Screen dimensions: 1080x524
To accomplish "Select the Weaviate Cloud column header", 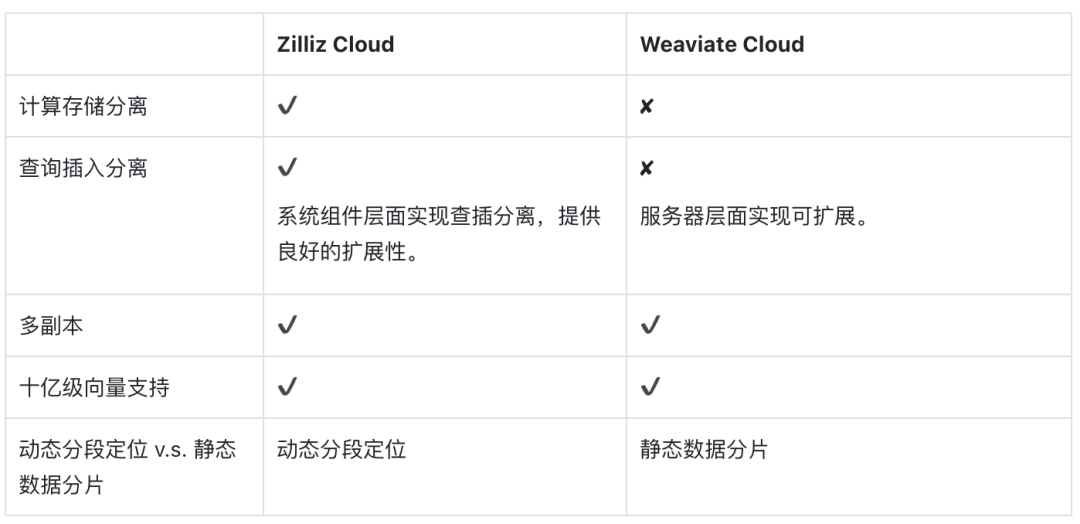I will click(722, 44).
